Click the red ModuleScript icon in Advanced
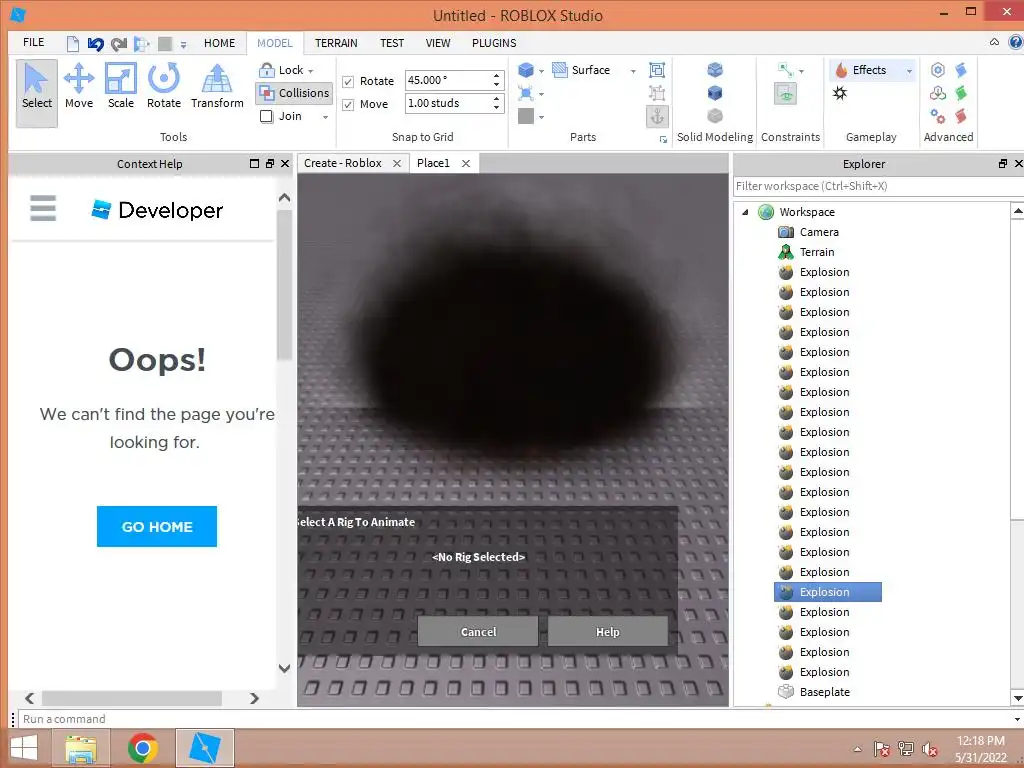Image resolution: width=1024 pixels, height=768 pixels. coord(961,116)
